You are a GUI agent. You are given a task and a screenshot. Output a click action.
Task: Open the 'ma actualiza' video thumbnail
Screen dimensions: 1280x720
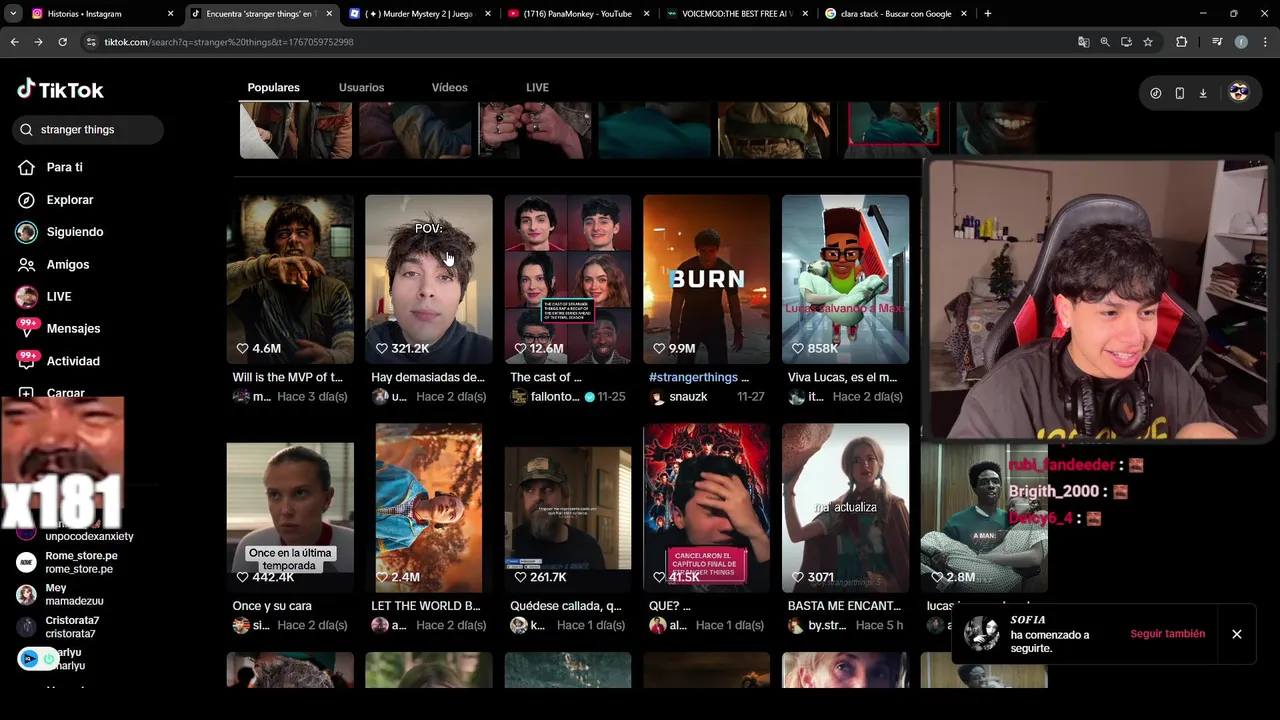pos(846,508)
